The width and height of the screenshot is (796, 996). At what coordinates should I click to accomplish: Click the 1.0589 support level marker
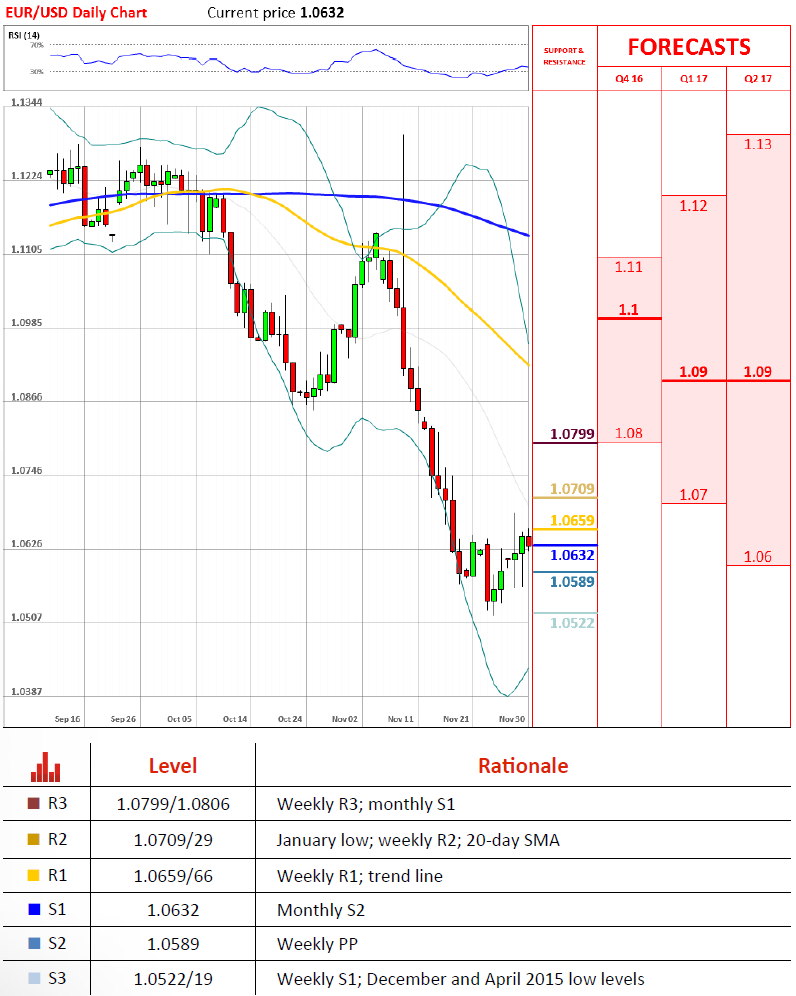coord(572,582)
